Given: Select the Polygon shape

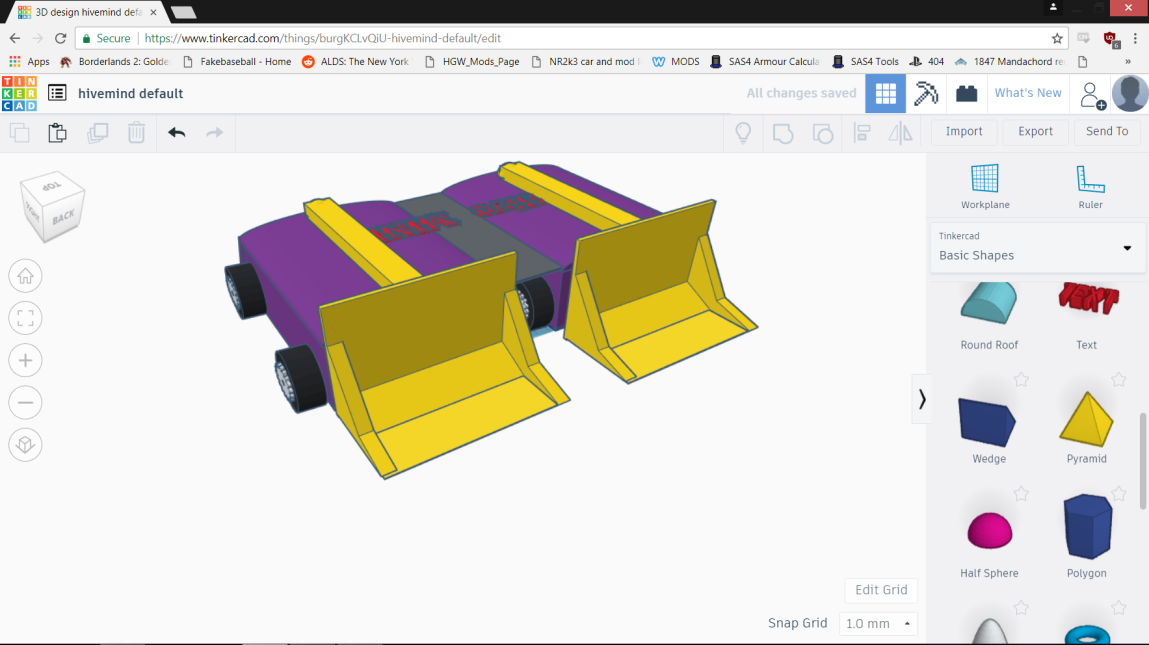Looking at the screenshot, I should 1087,537.
